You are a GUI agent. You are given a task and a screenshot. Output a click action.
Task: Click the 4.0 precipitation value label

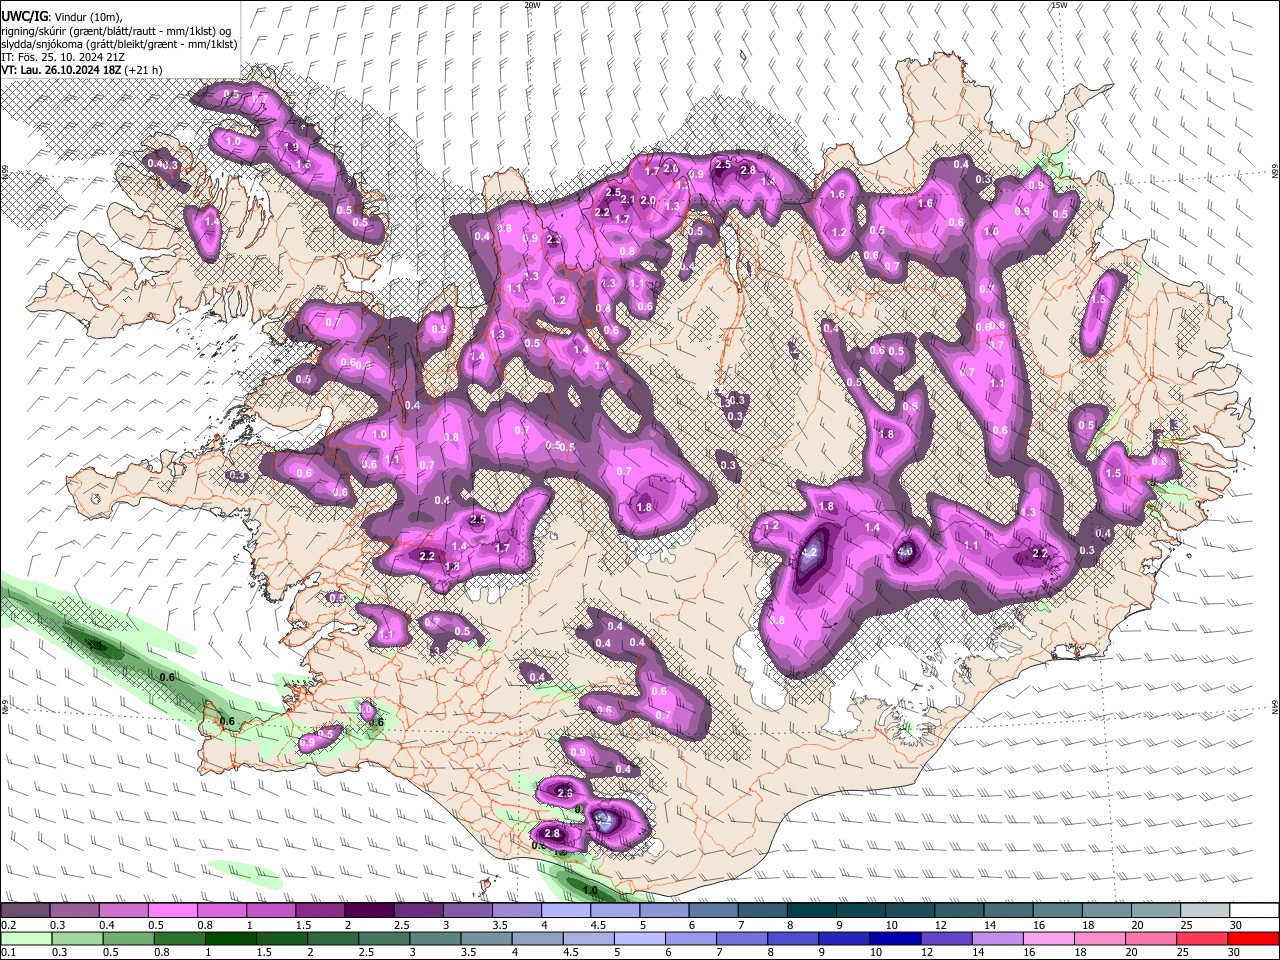905,551
